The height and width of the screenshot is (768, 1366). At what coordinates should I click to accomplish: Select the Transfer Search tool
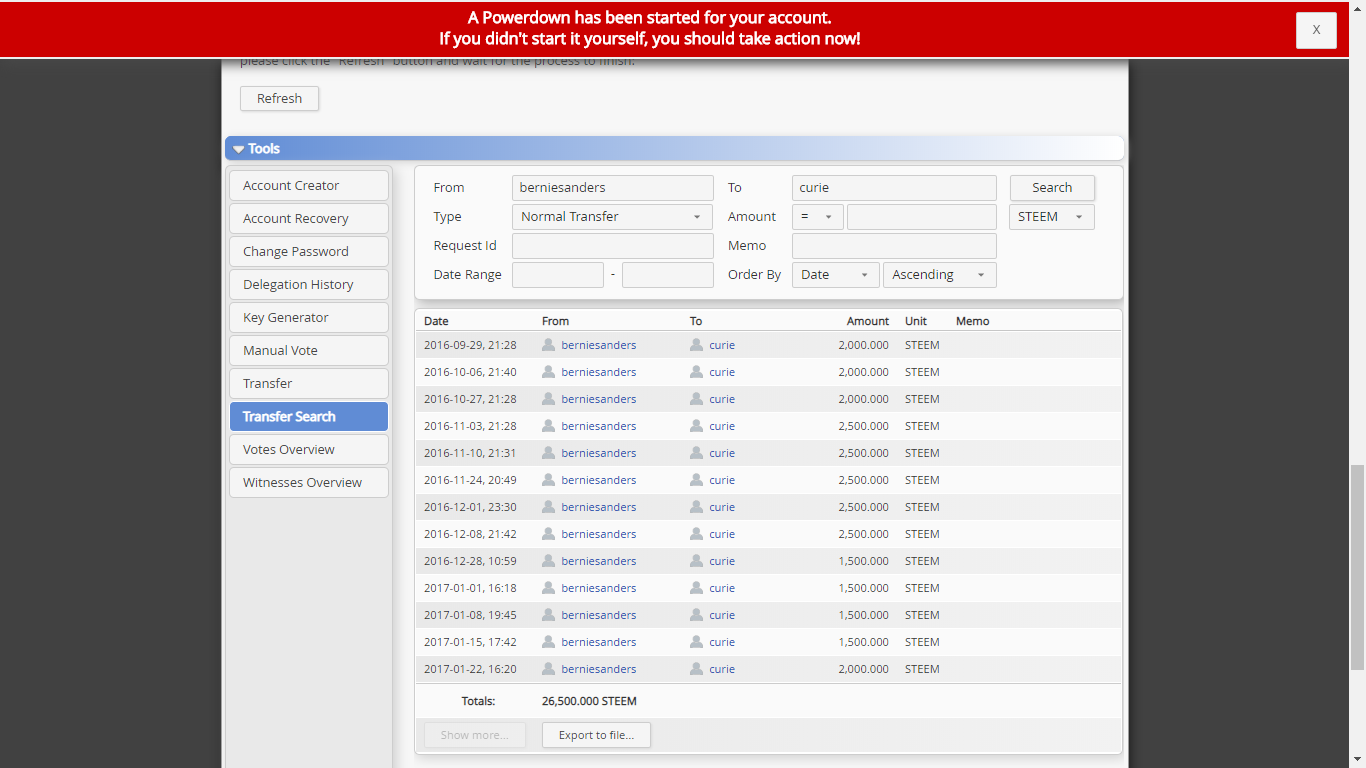pos(309,416)
